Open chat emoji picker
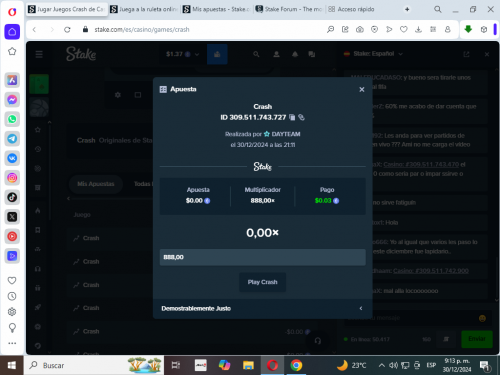This screenshot has height=375, width=500. (x=482, y=318)
